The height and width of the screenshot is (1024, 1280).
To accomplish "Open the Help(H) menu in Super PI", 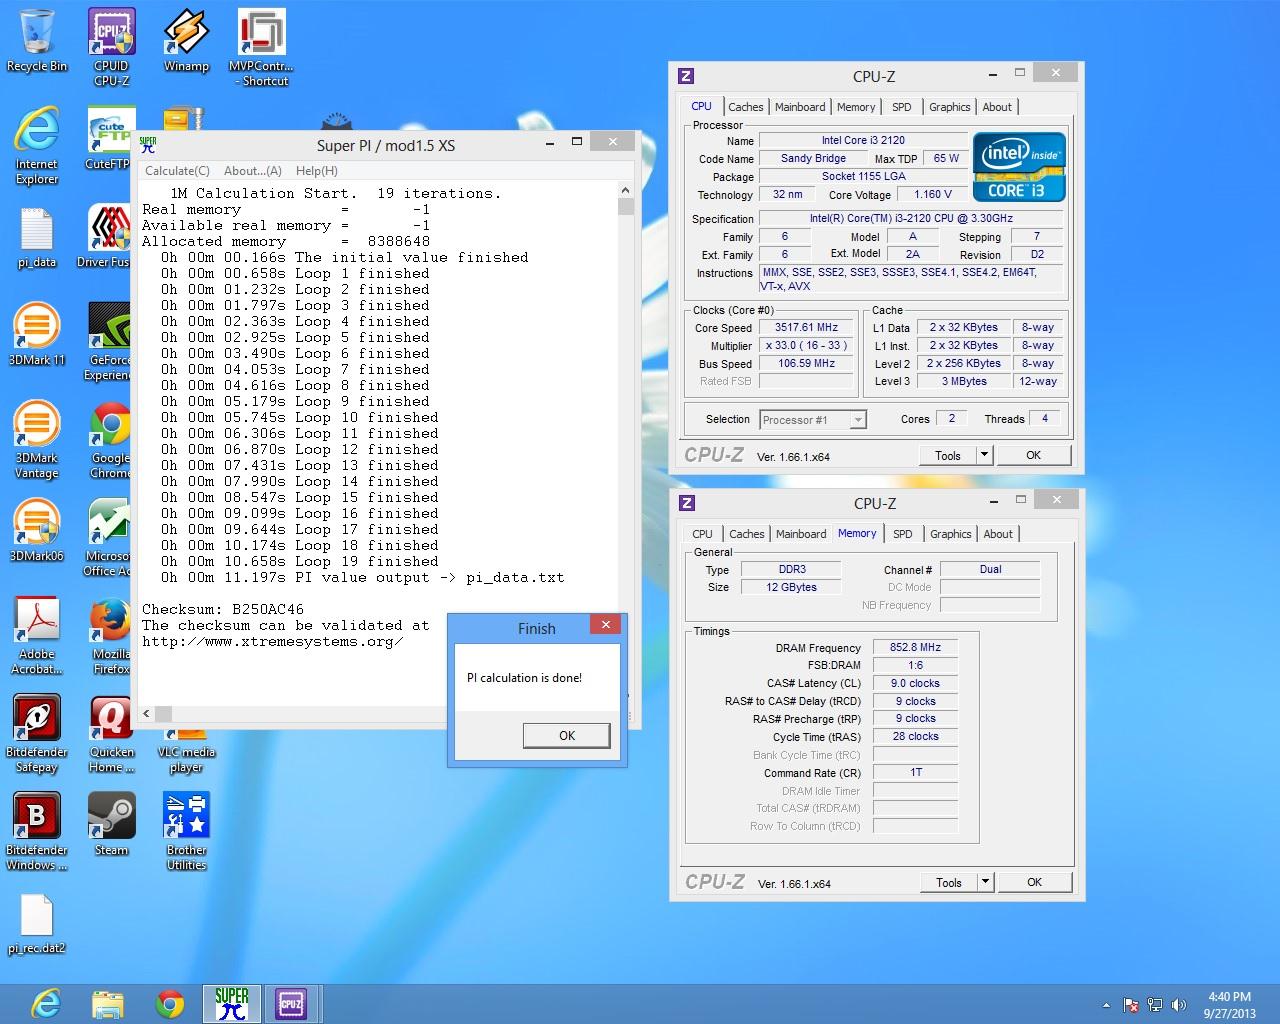I will (316, 171).
